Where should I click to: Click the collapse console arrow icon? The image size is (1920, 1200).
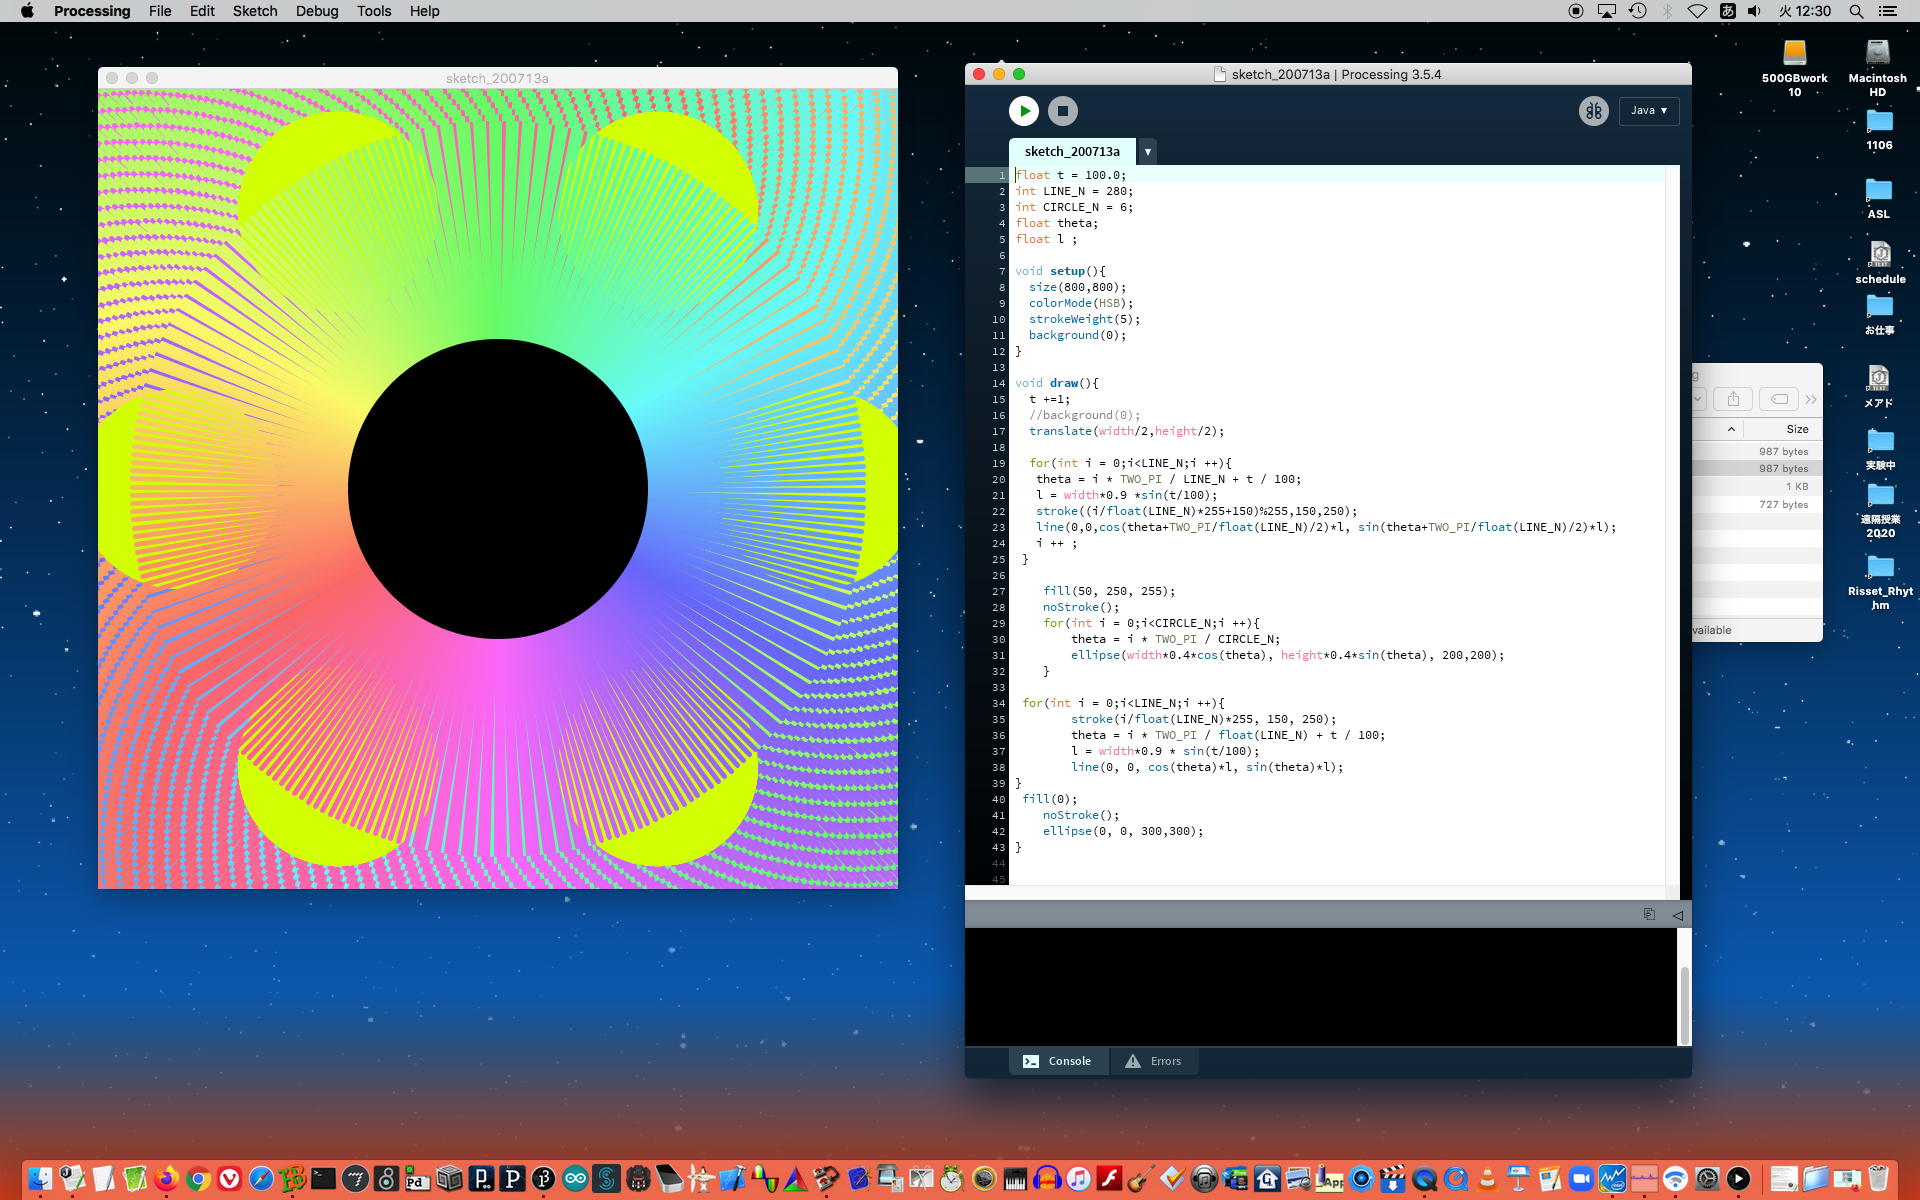(1677, 914)
